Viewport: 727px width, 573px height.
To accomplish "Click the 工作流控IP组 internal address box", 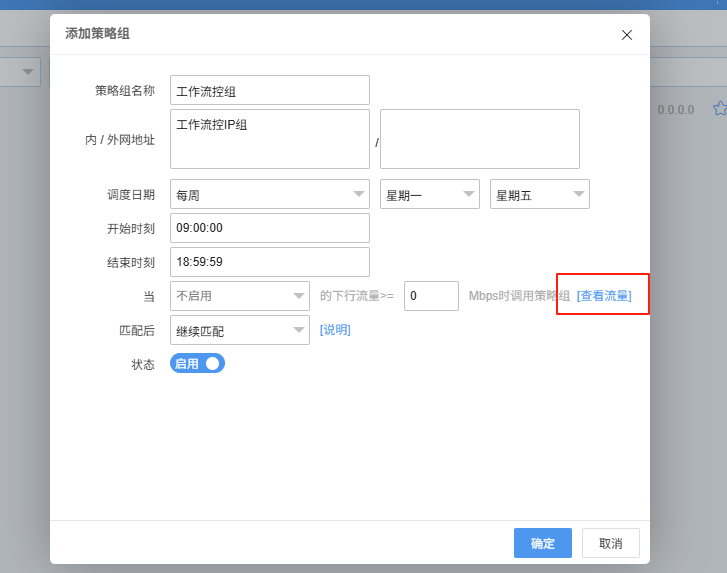I will pos(270,139).
